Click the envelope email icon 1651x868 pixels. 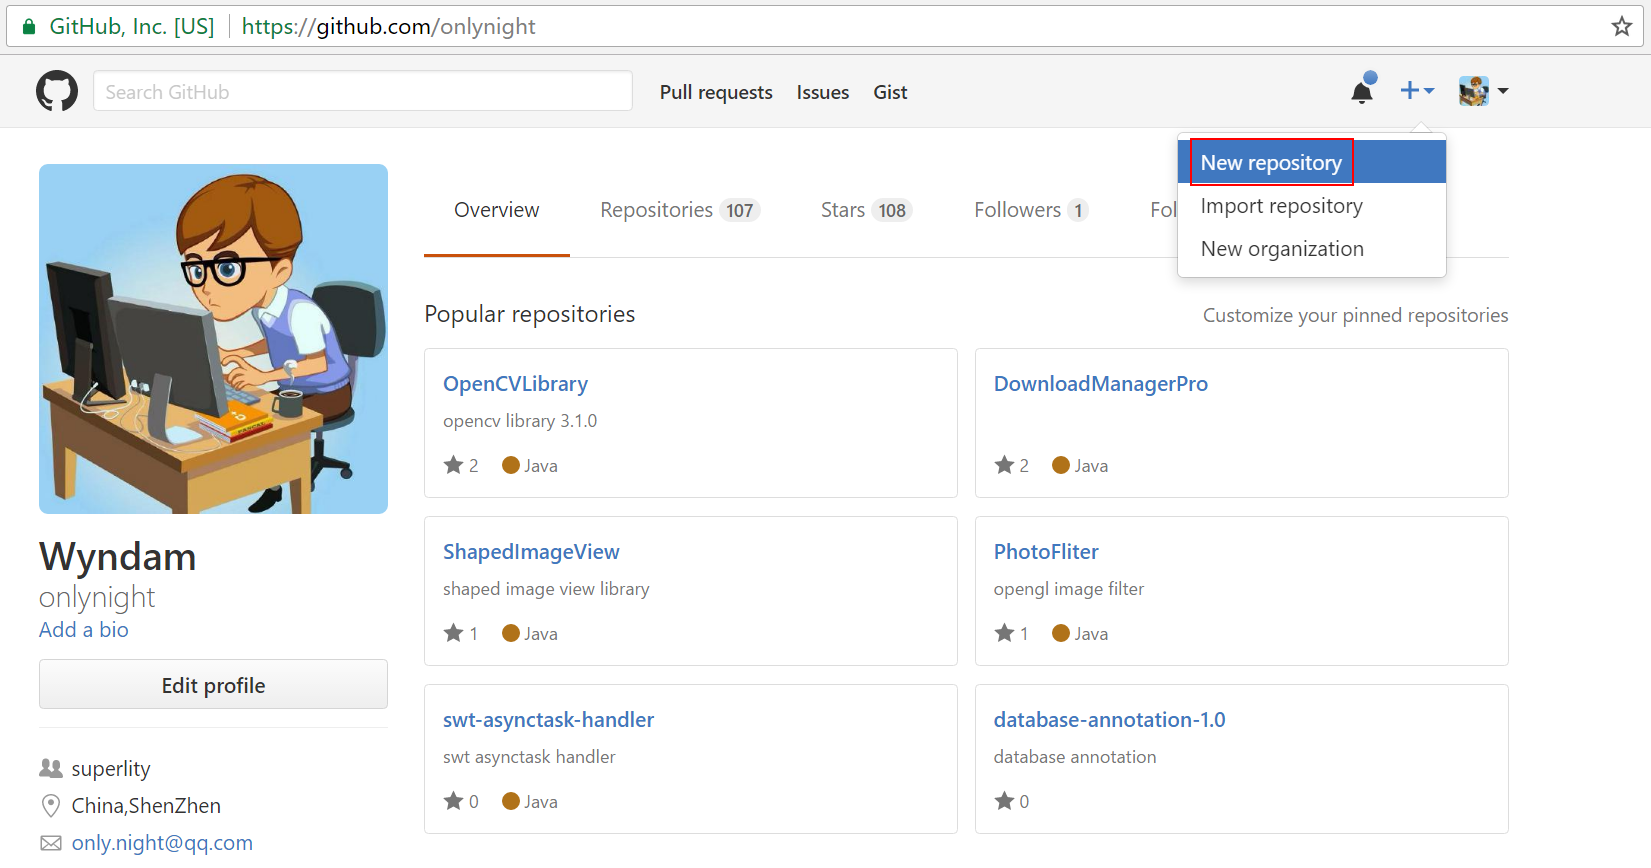[51, 843]
